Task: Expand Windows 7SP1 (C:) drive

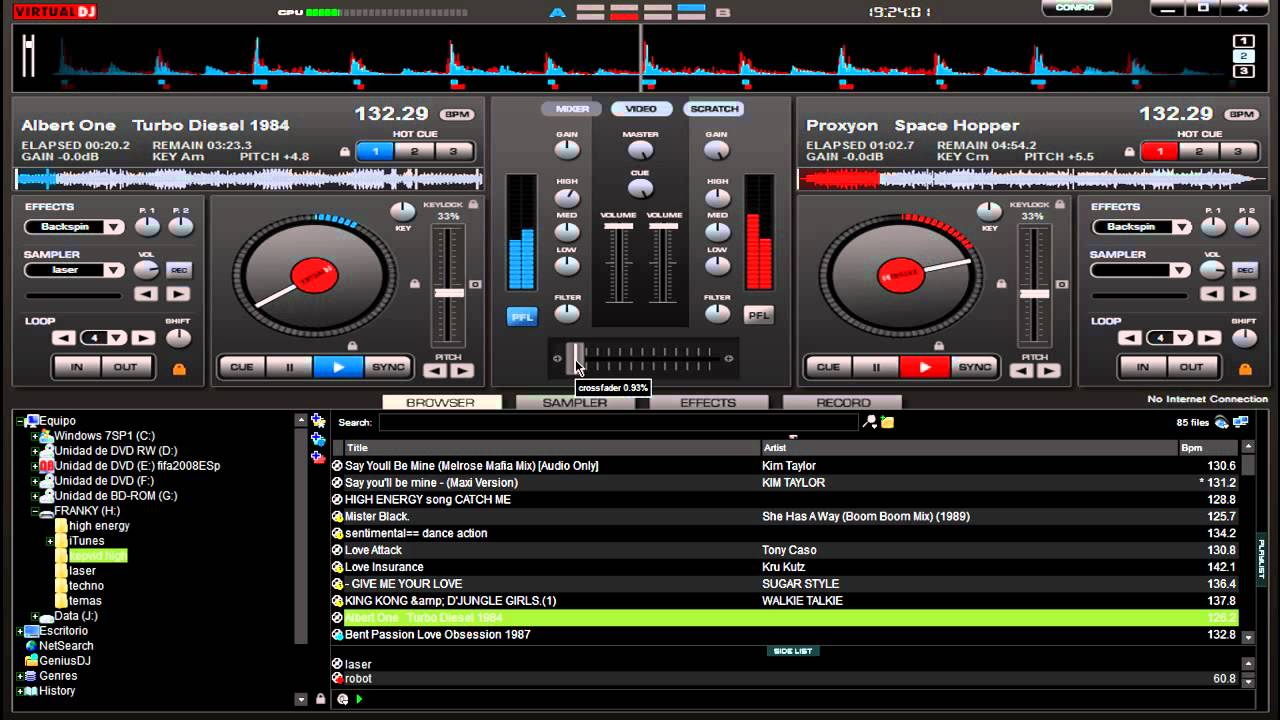Action: point(35,436)
